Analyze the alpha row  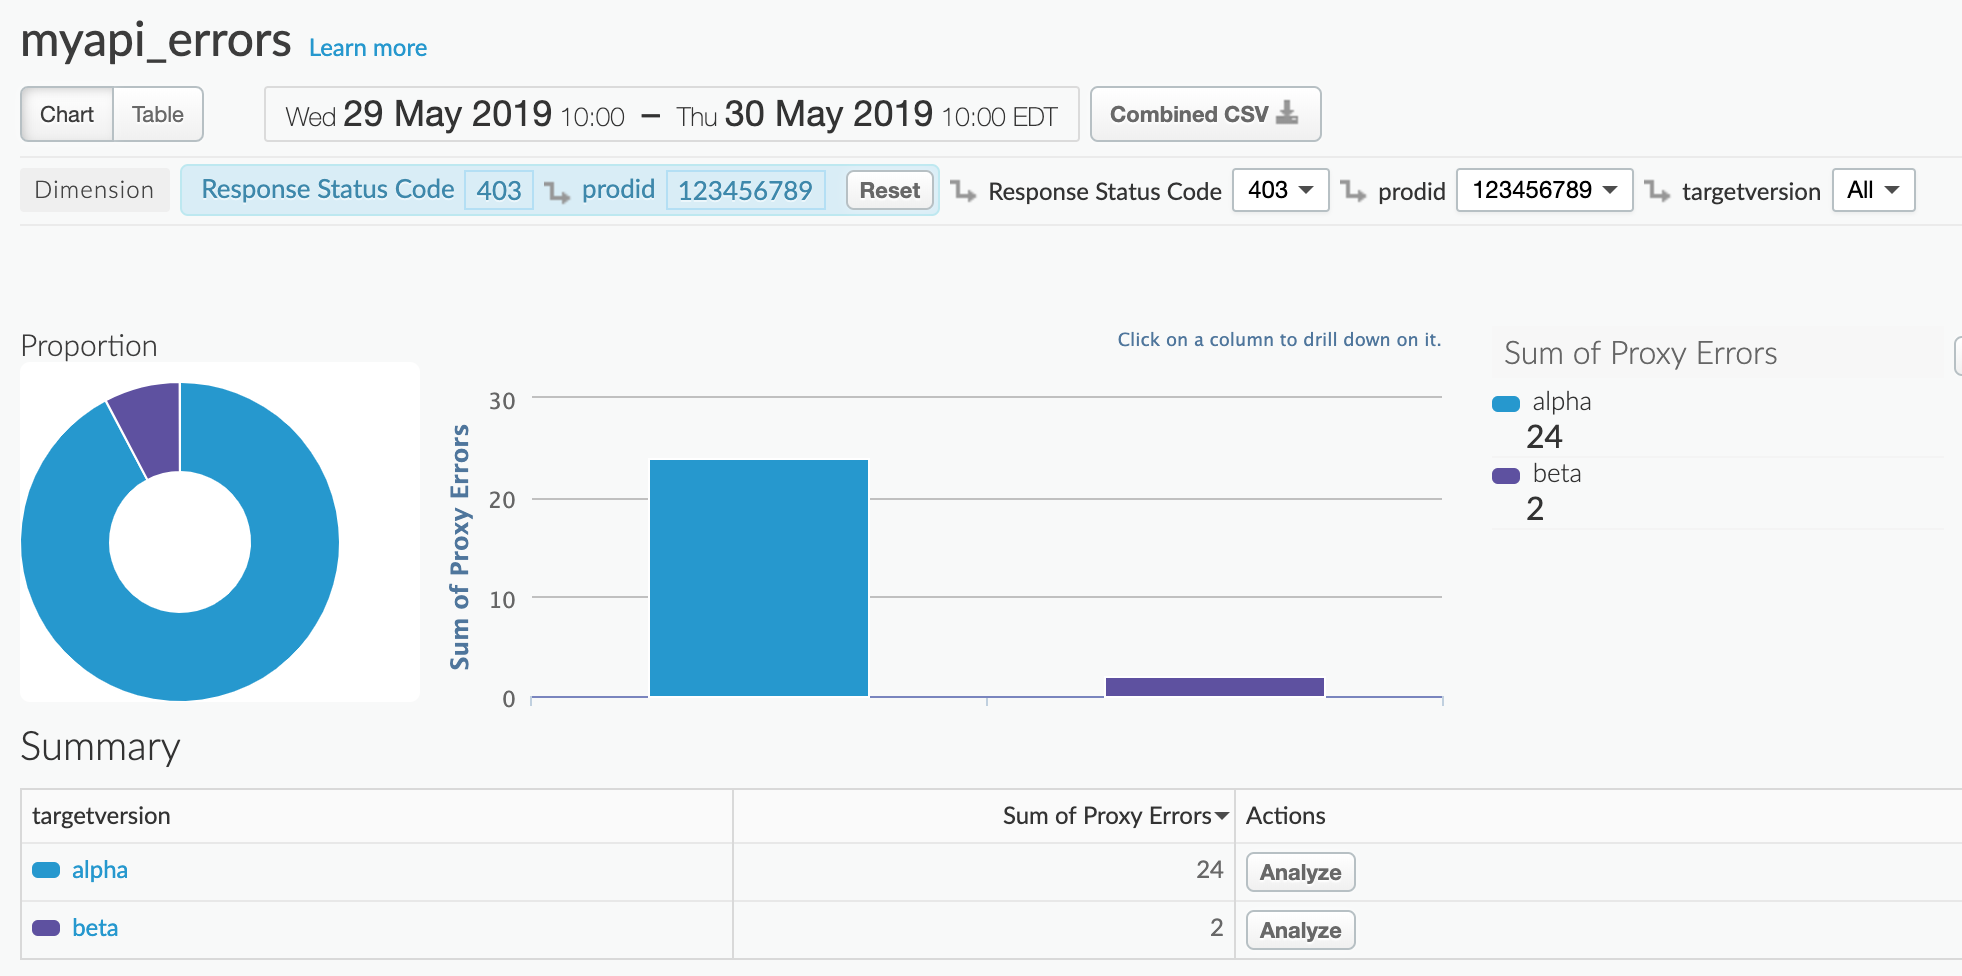pyautogui.click(x=1300, y=872)
